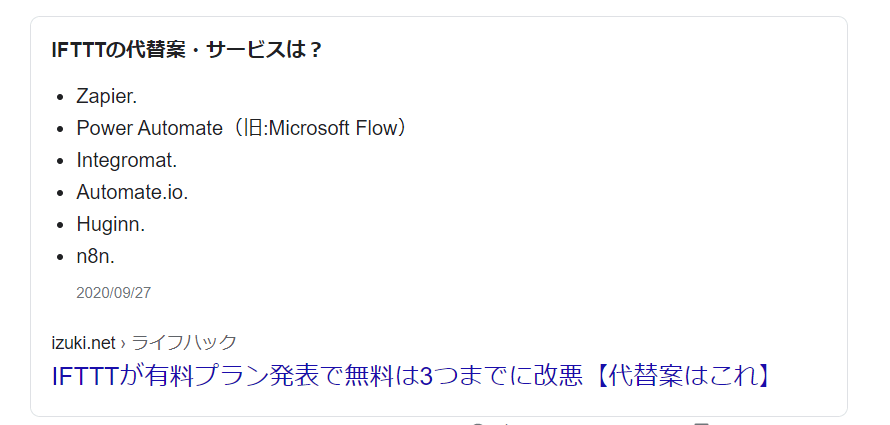Click the ライフハック breadcrumb

click(x=184, y=342)
